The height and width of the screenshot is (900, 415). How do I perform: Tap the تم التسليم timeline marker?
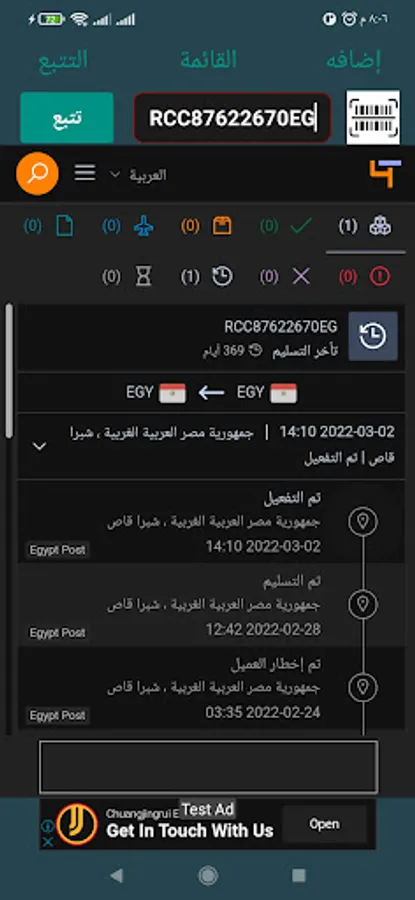[x=363, y=604]
